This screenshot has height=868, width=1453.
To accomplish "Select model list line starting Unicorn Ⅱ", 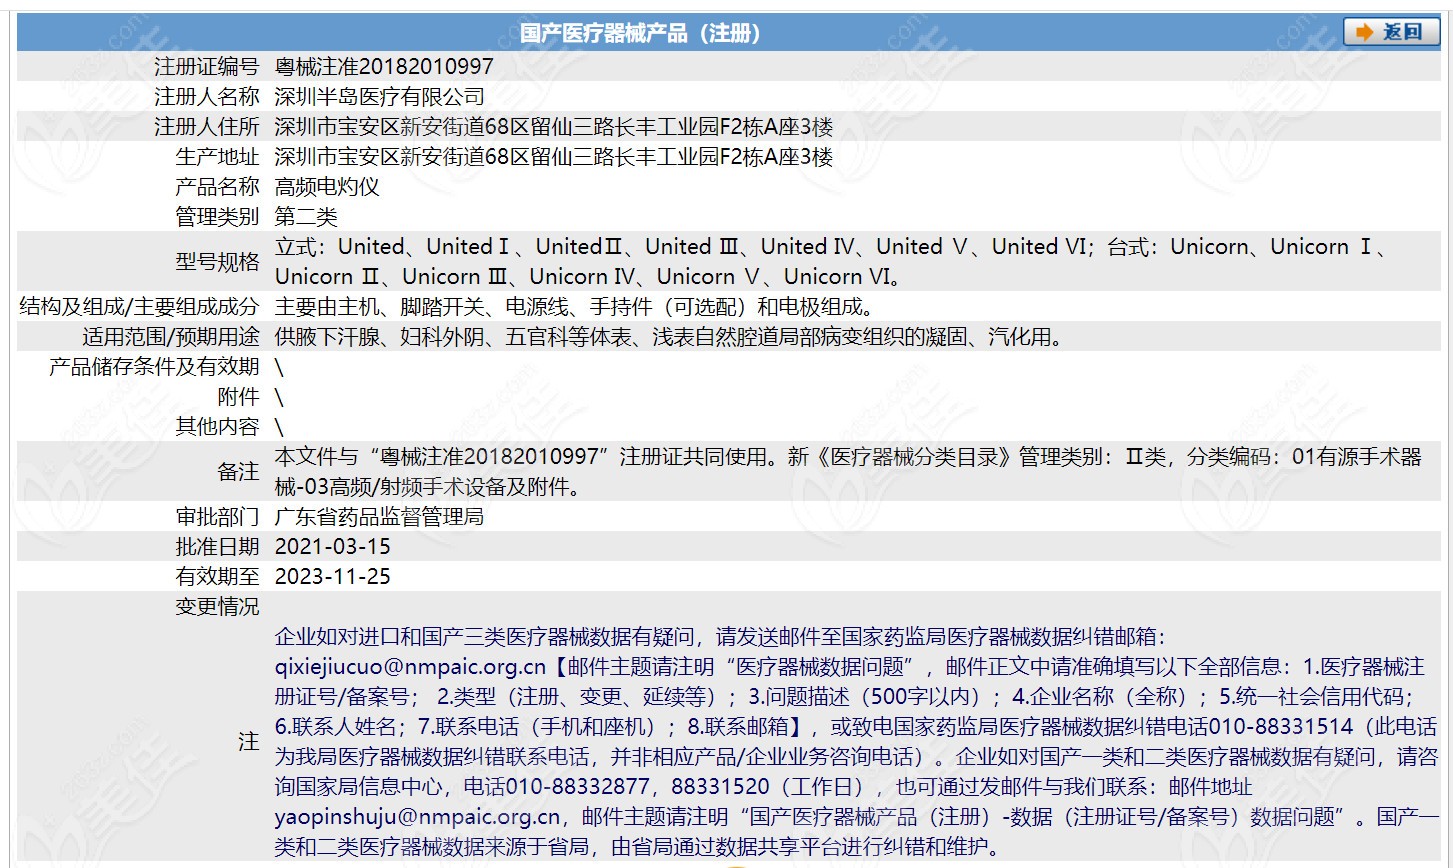I will (x=589, y=276).
